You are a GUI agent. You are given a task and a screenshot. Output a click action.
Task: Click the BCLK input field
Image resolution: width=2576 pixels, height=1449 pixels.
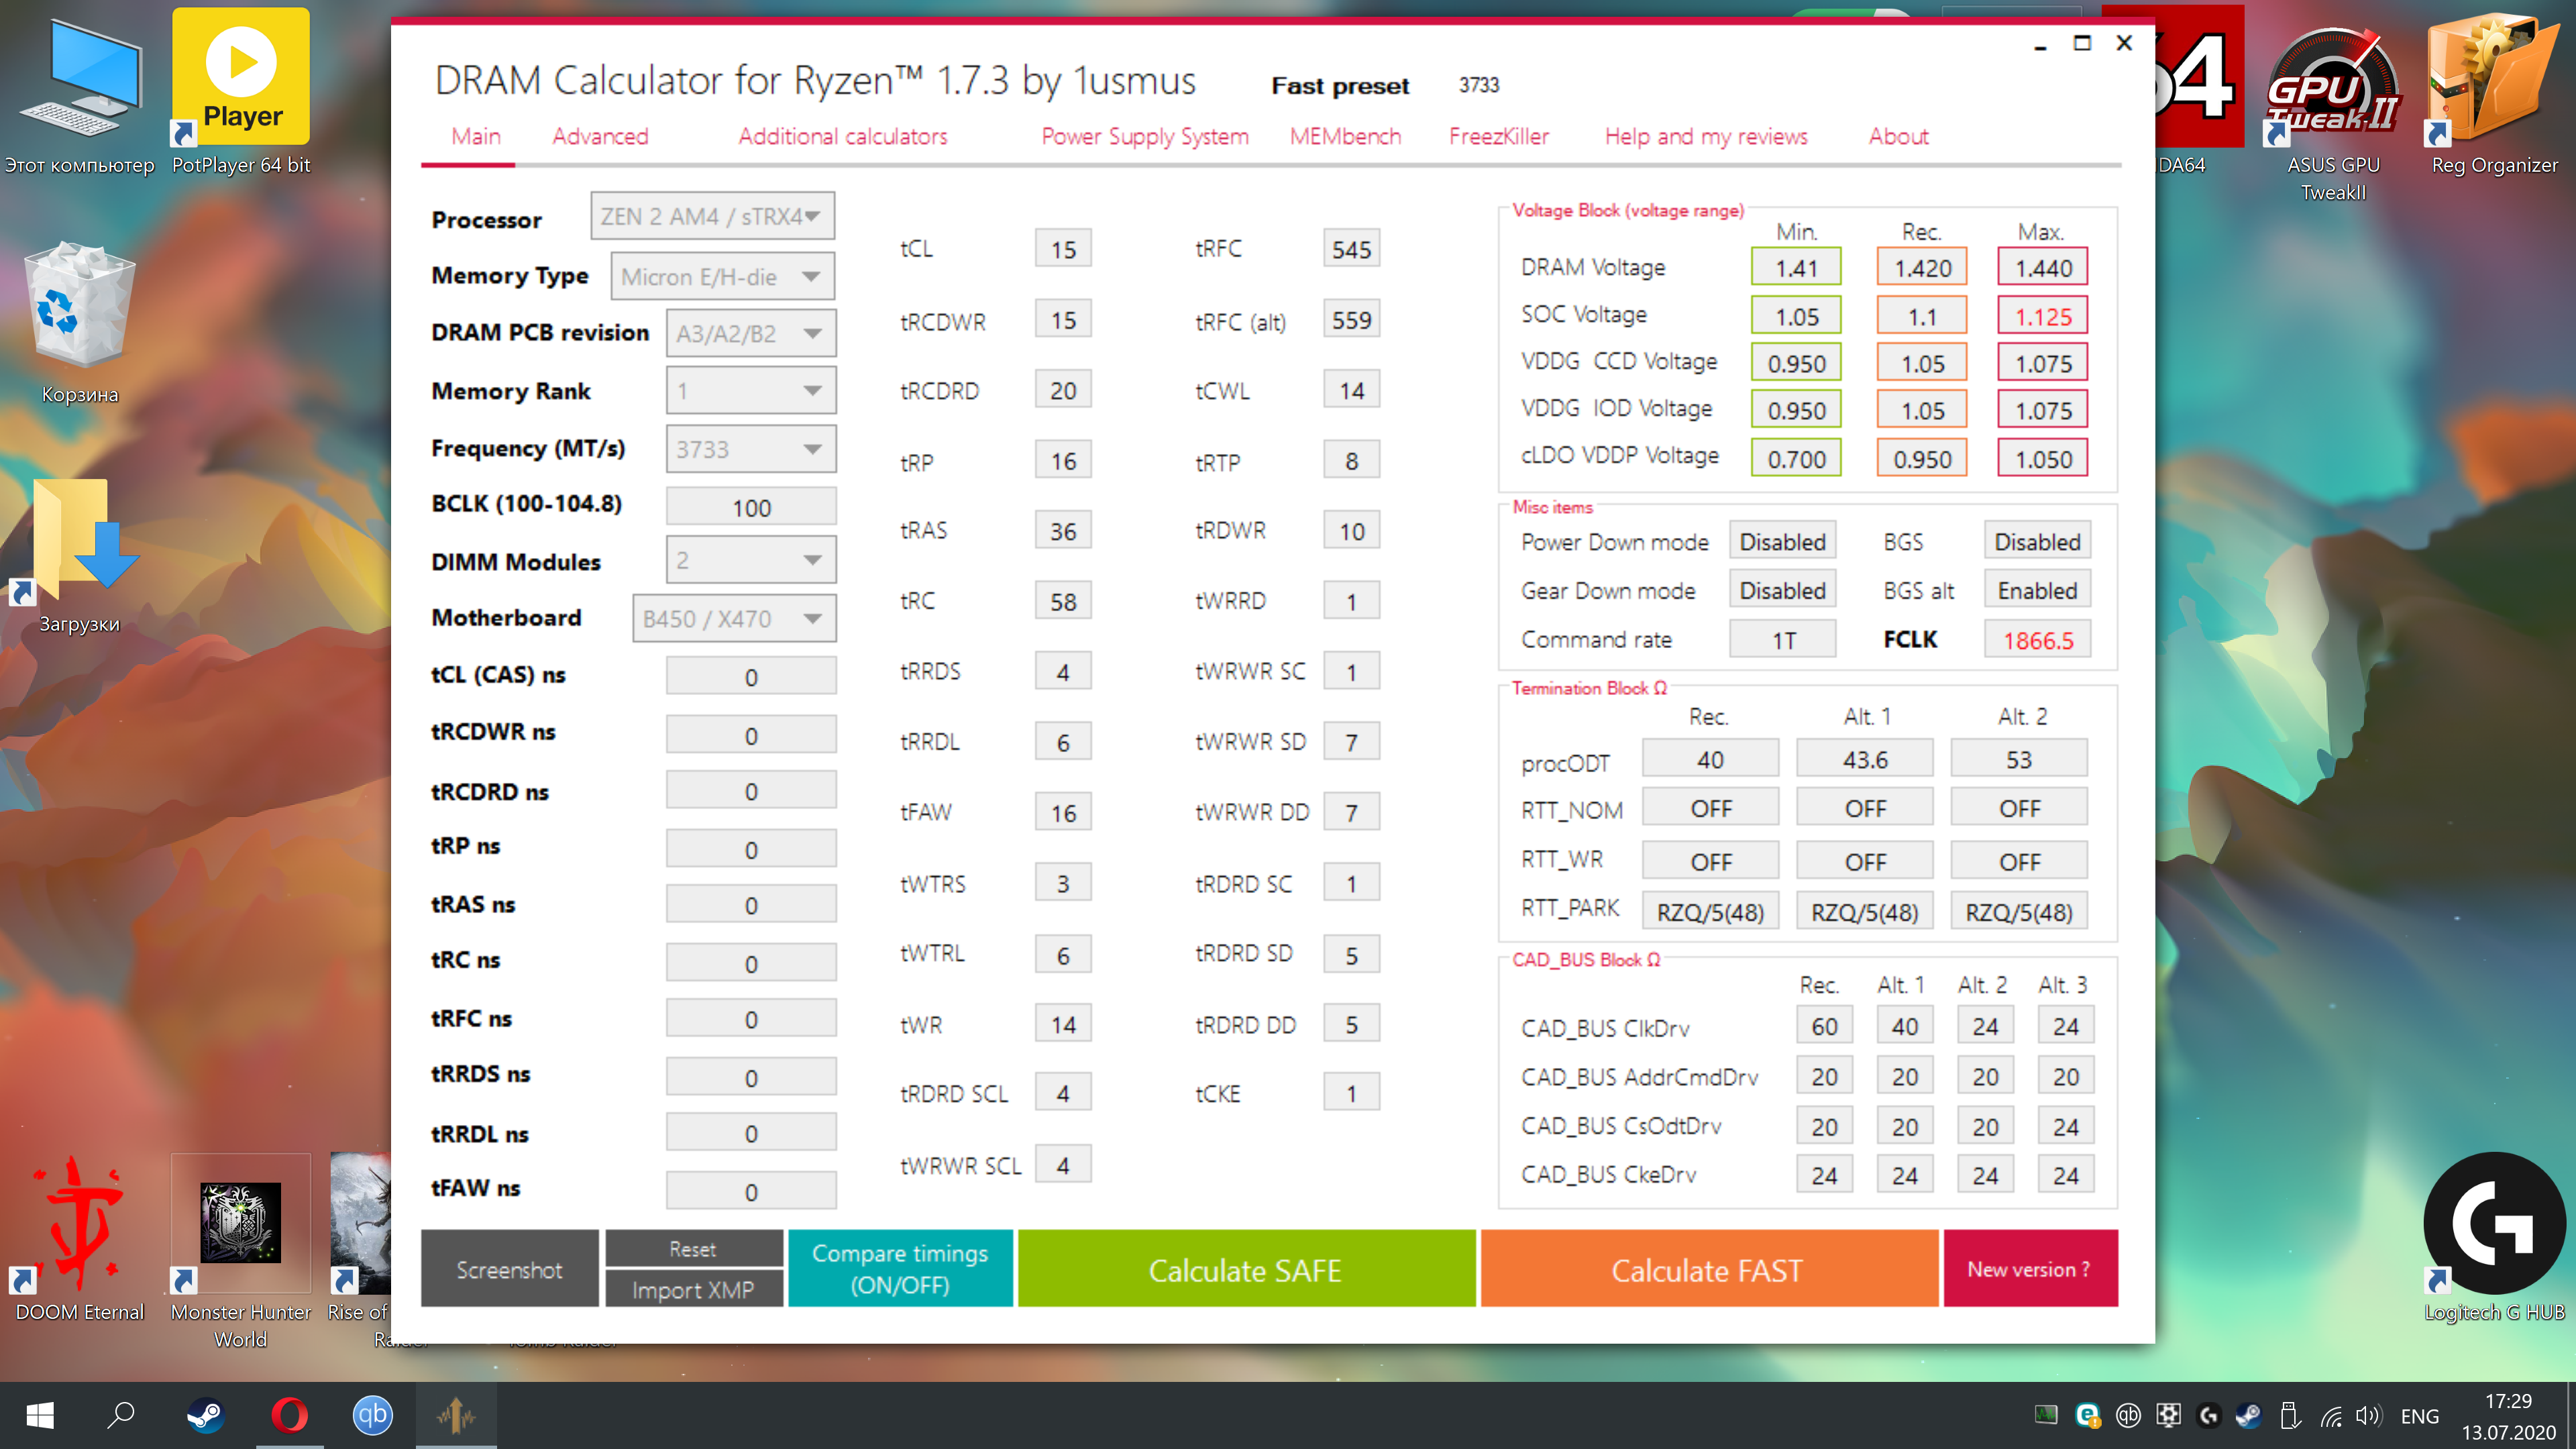pyautogui.click(x=751, y=507)
